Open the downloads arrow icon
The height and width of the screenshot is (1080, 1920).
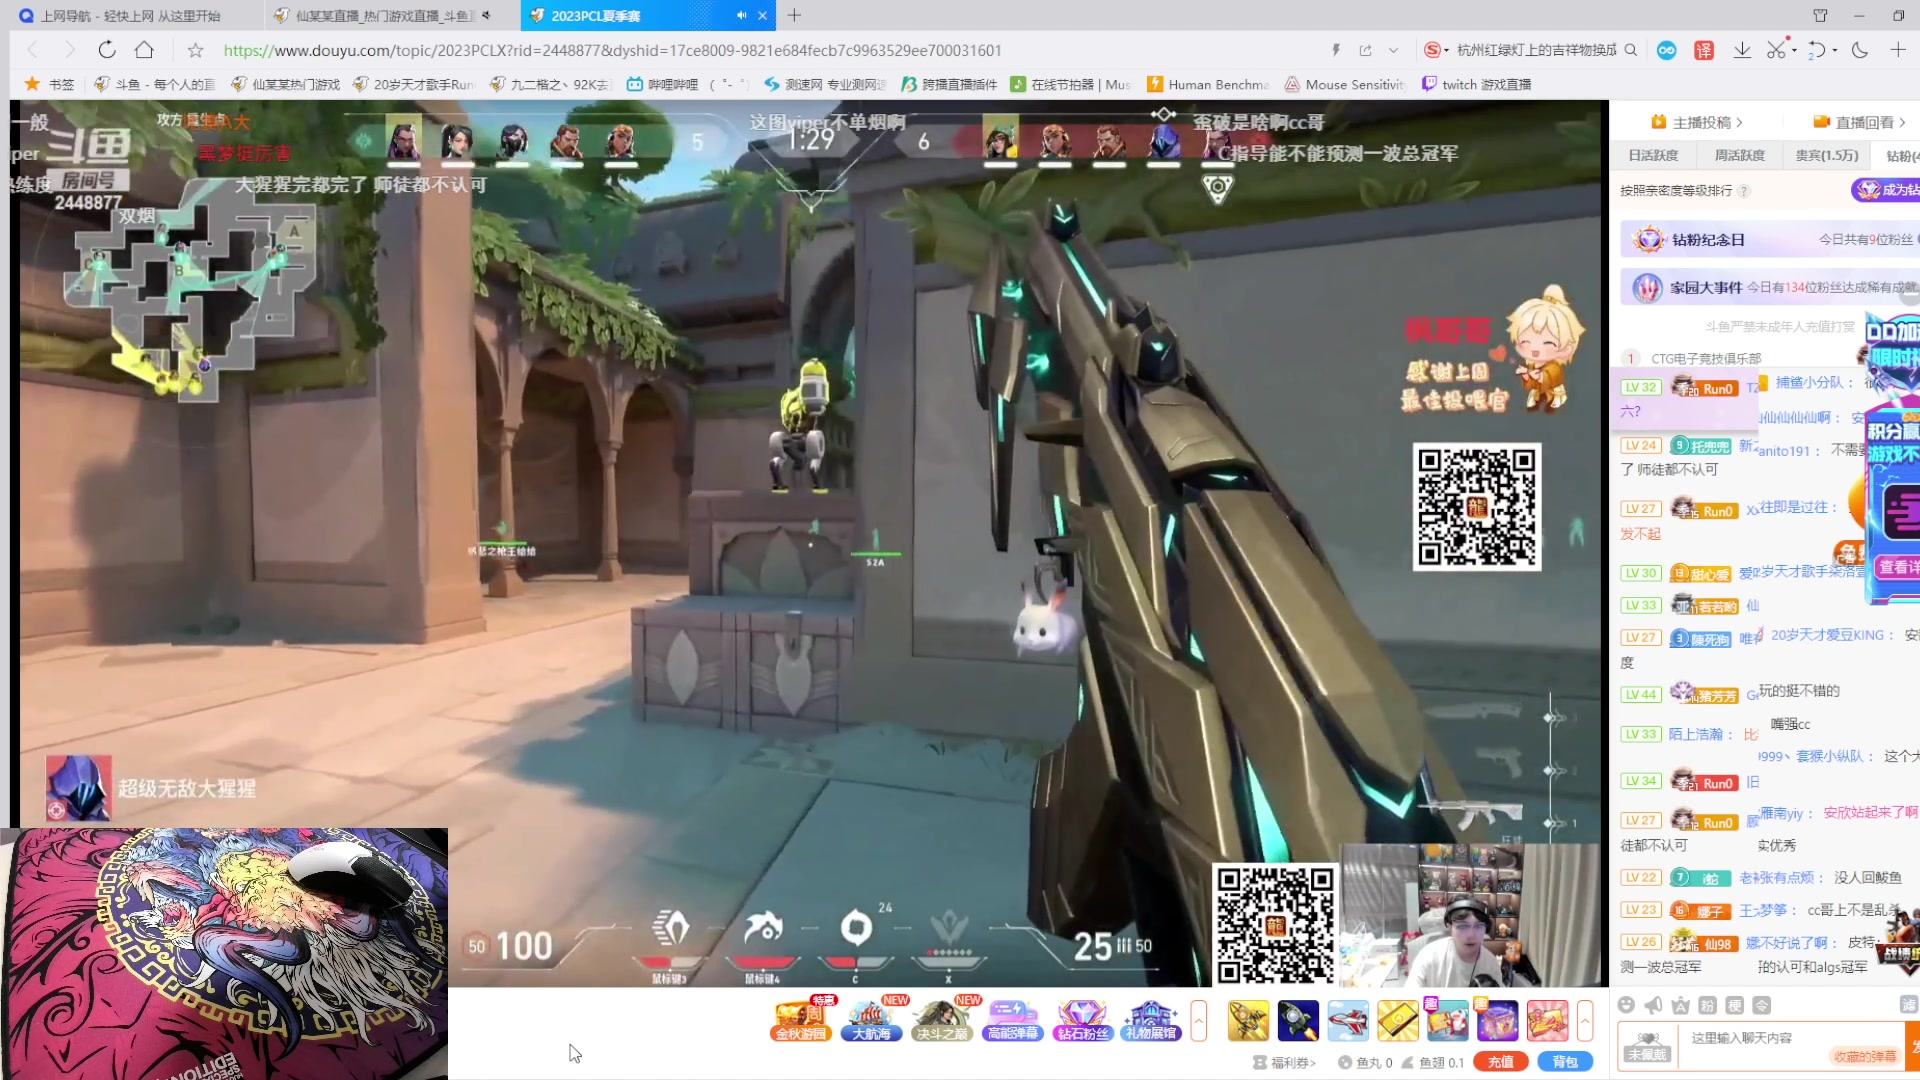pyautogui.click(x=1742, y=50)
